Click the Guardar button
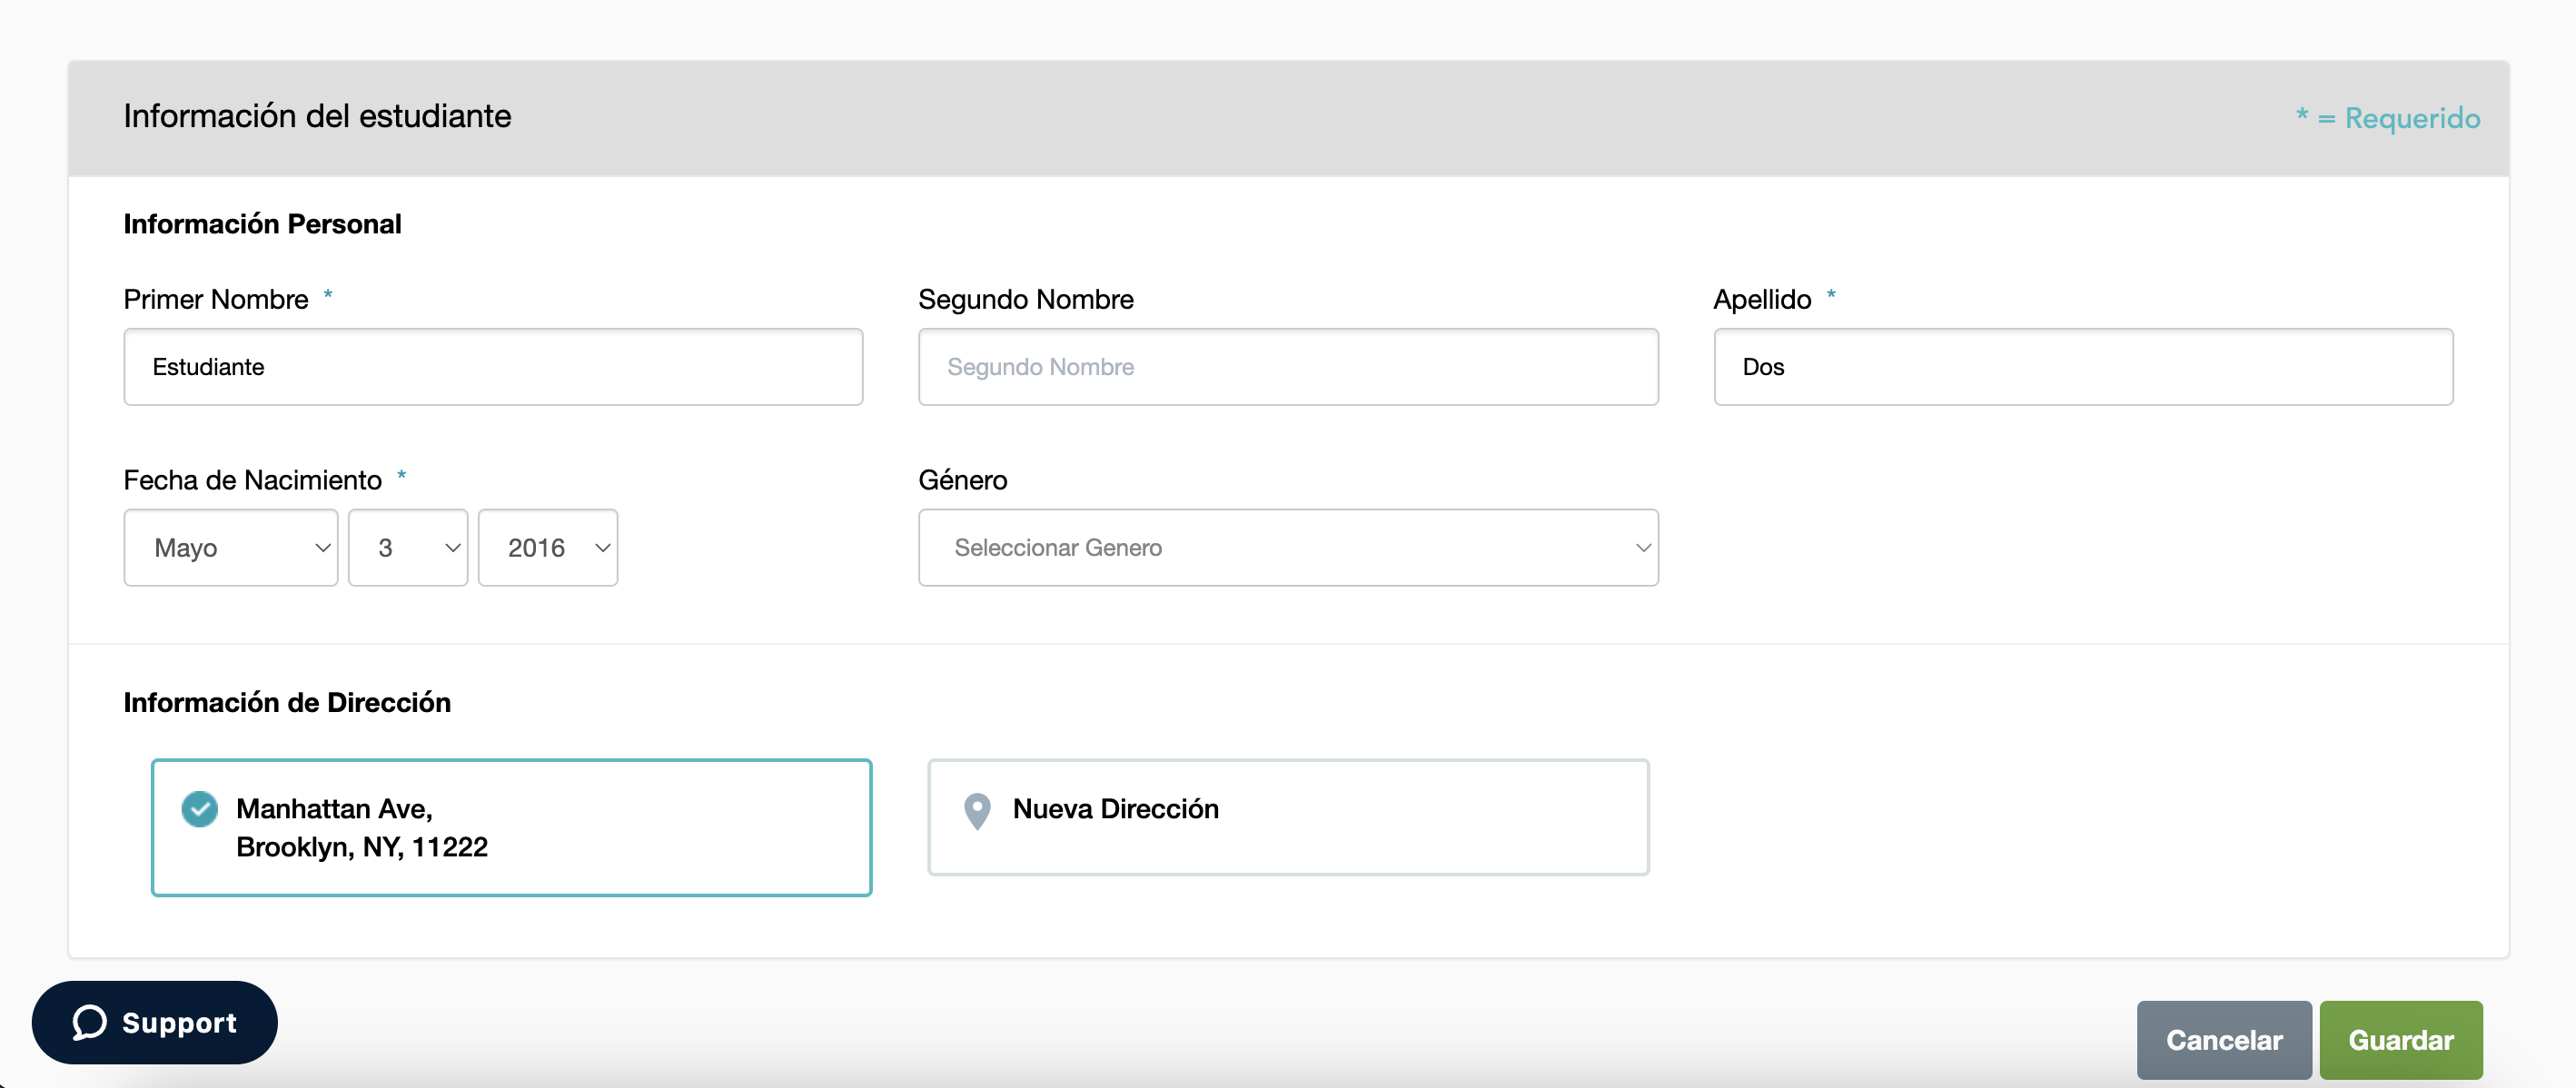 point(2401,1040)
